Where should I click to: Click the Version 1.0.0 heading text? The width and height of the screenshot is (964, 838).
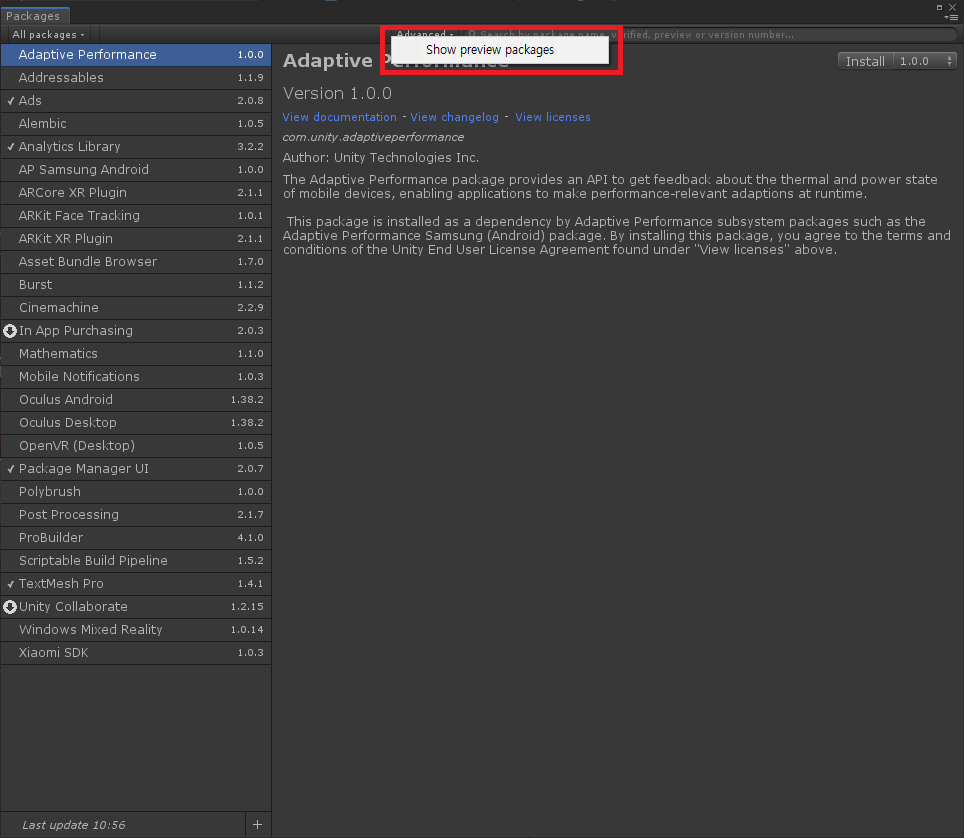coord(337,93)
